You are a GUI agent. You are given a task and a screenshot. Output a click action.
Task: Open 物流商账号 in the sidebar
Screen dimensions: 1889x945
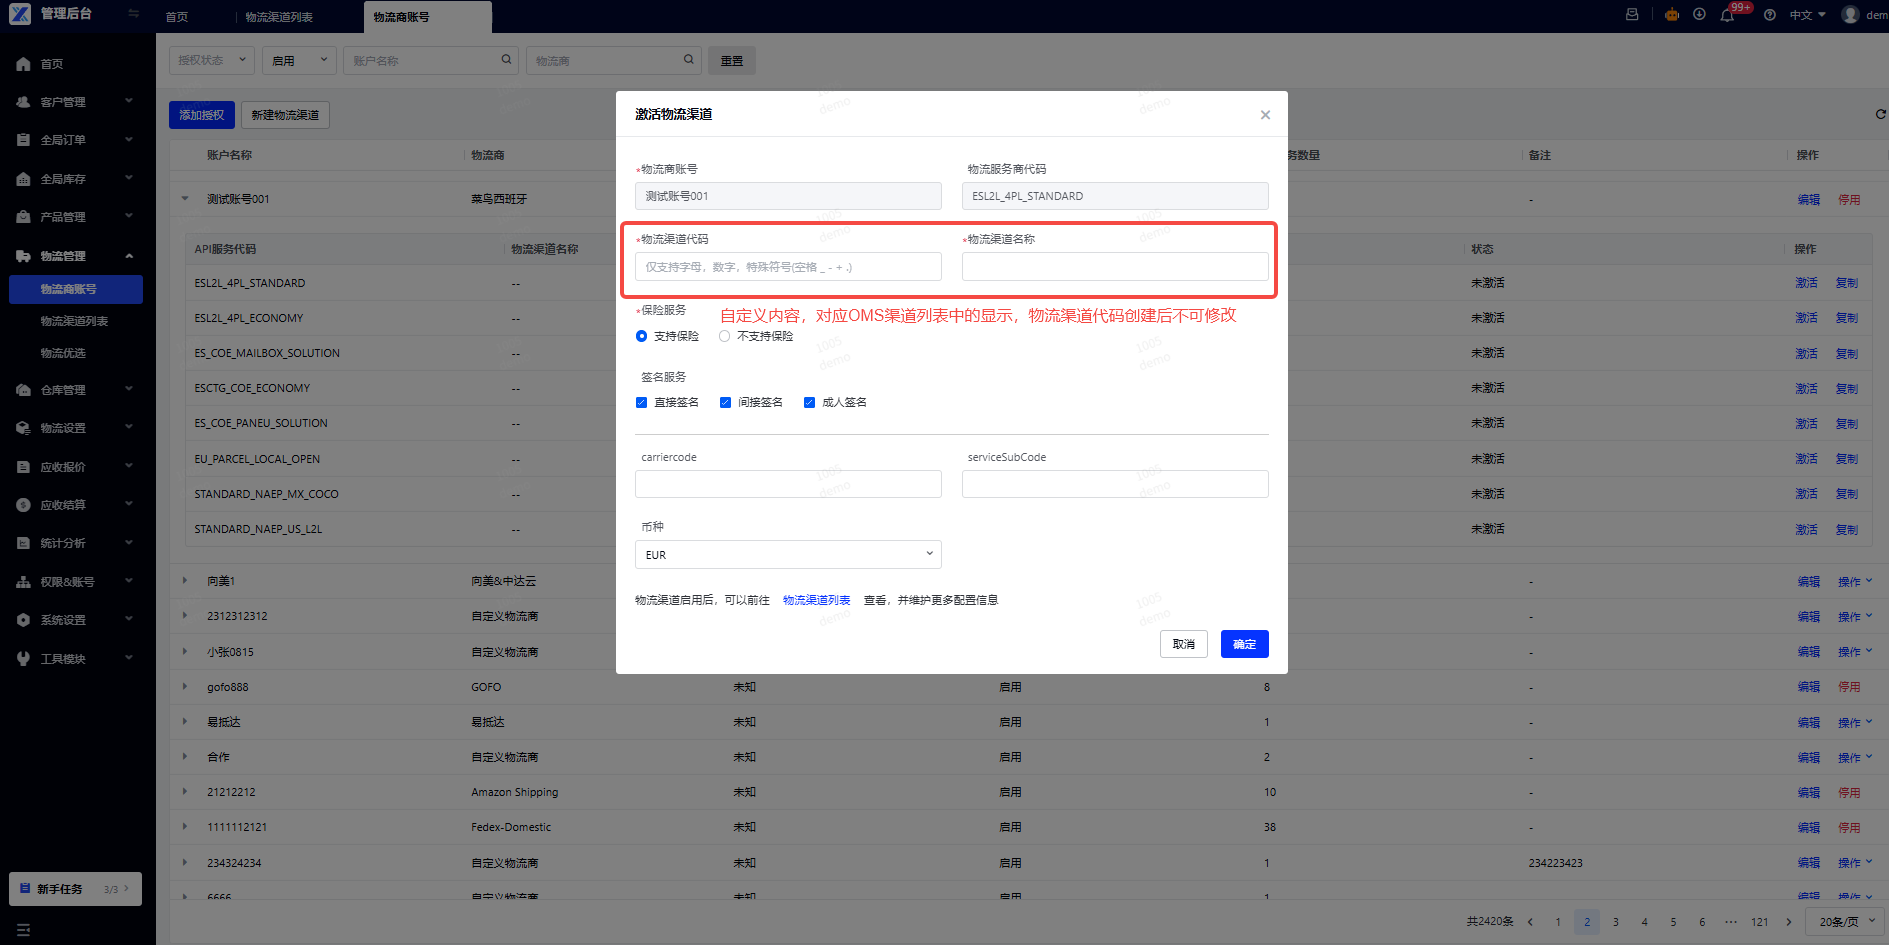[76, 289]
